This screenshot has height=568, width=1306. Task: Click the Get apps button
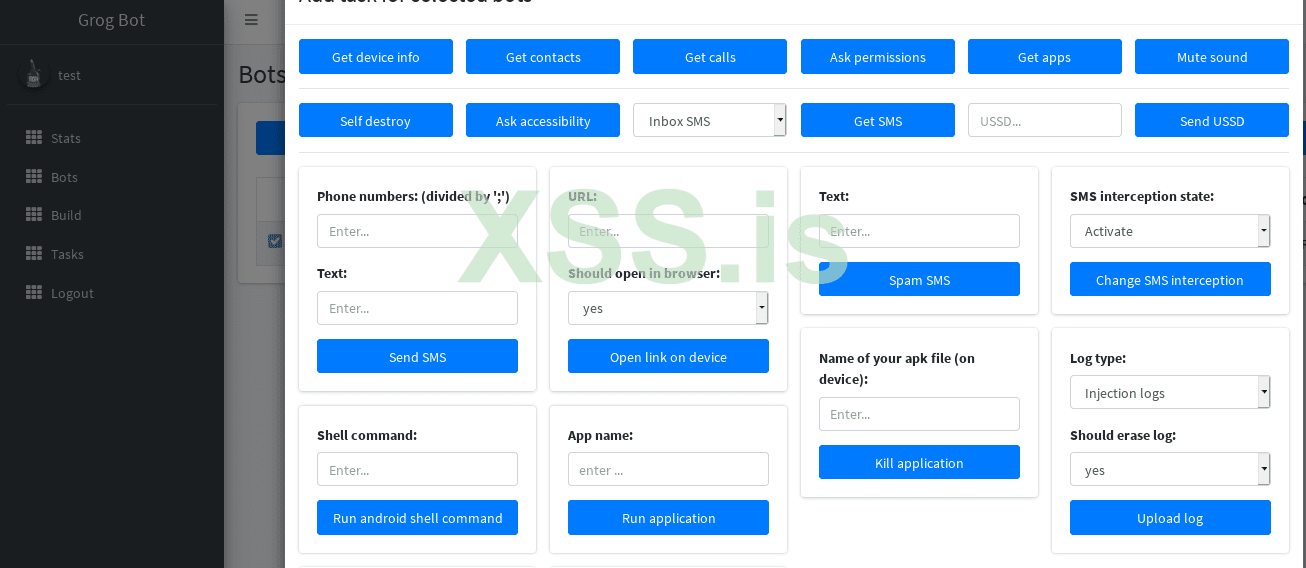1045,57
